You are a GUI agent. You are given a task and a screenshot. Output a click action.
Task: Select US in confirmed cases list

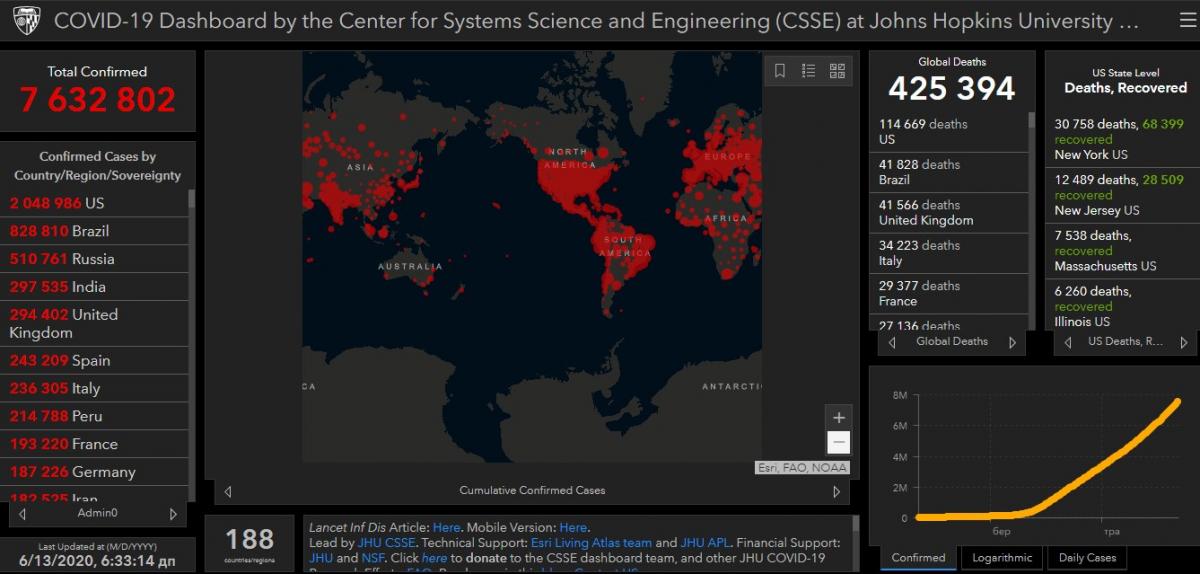94,203
